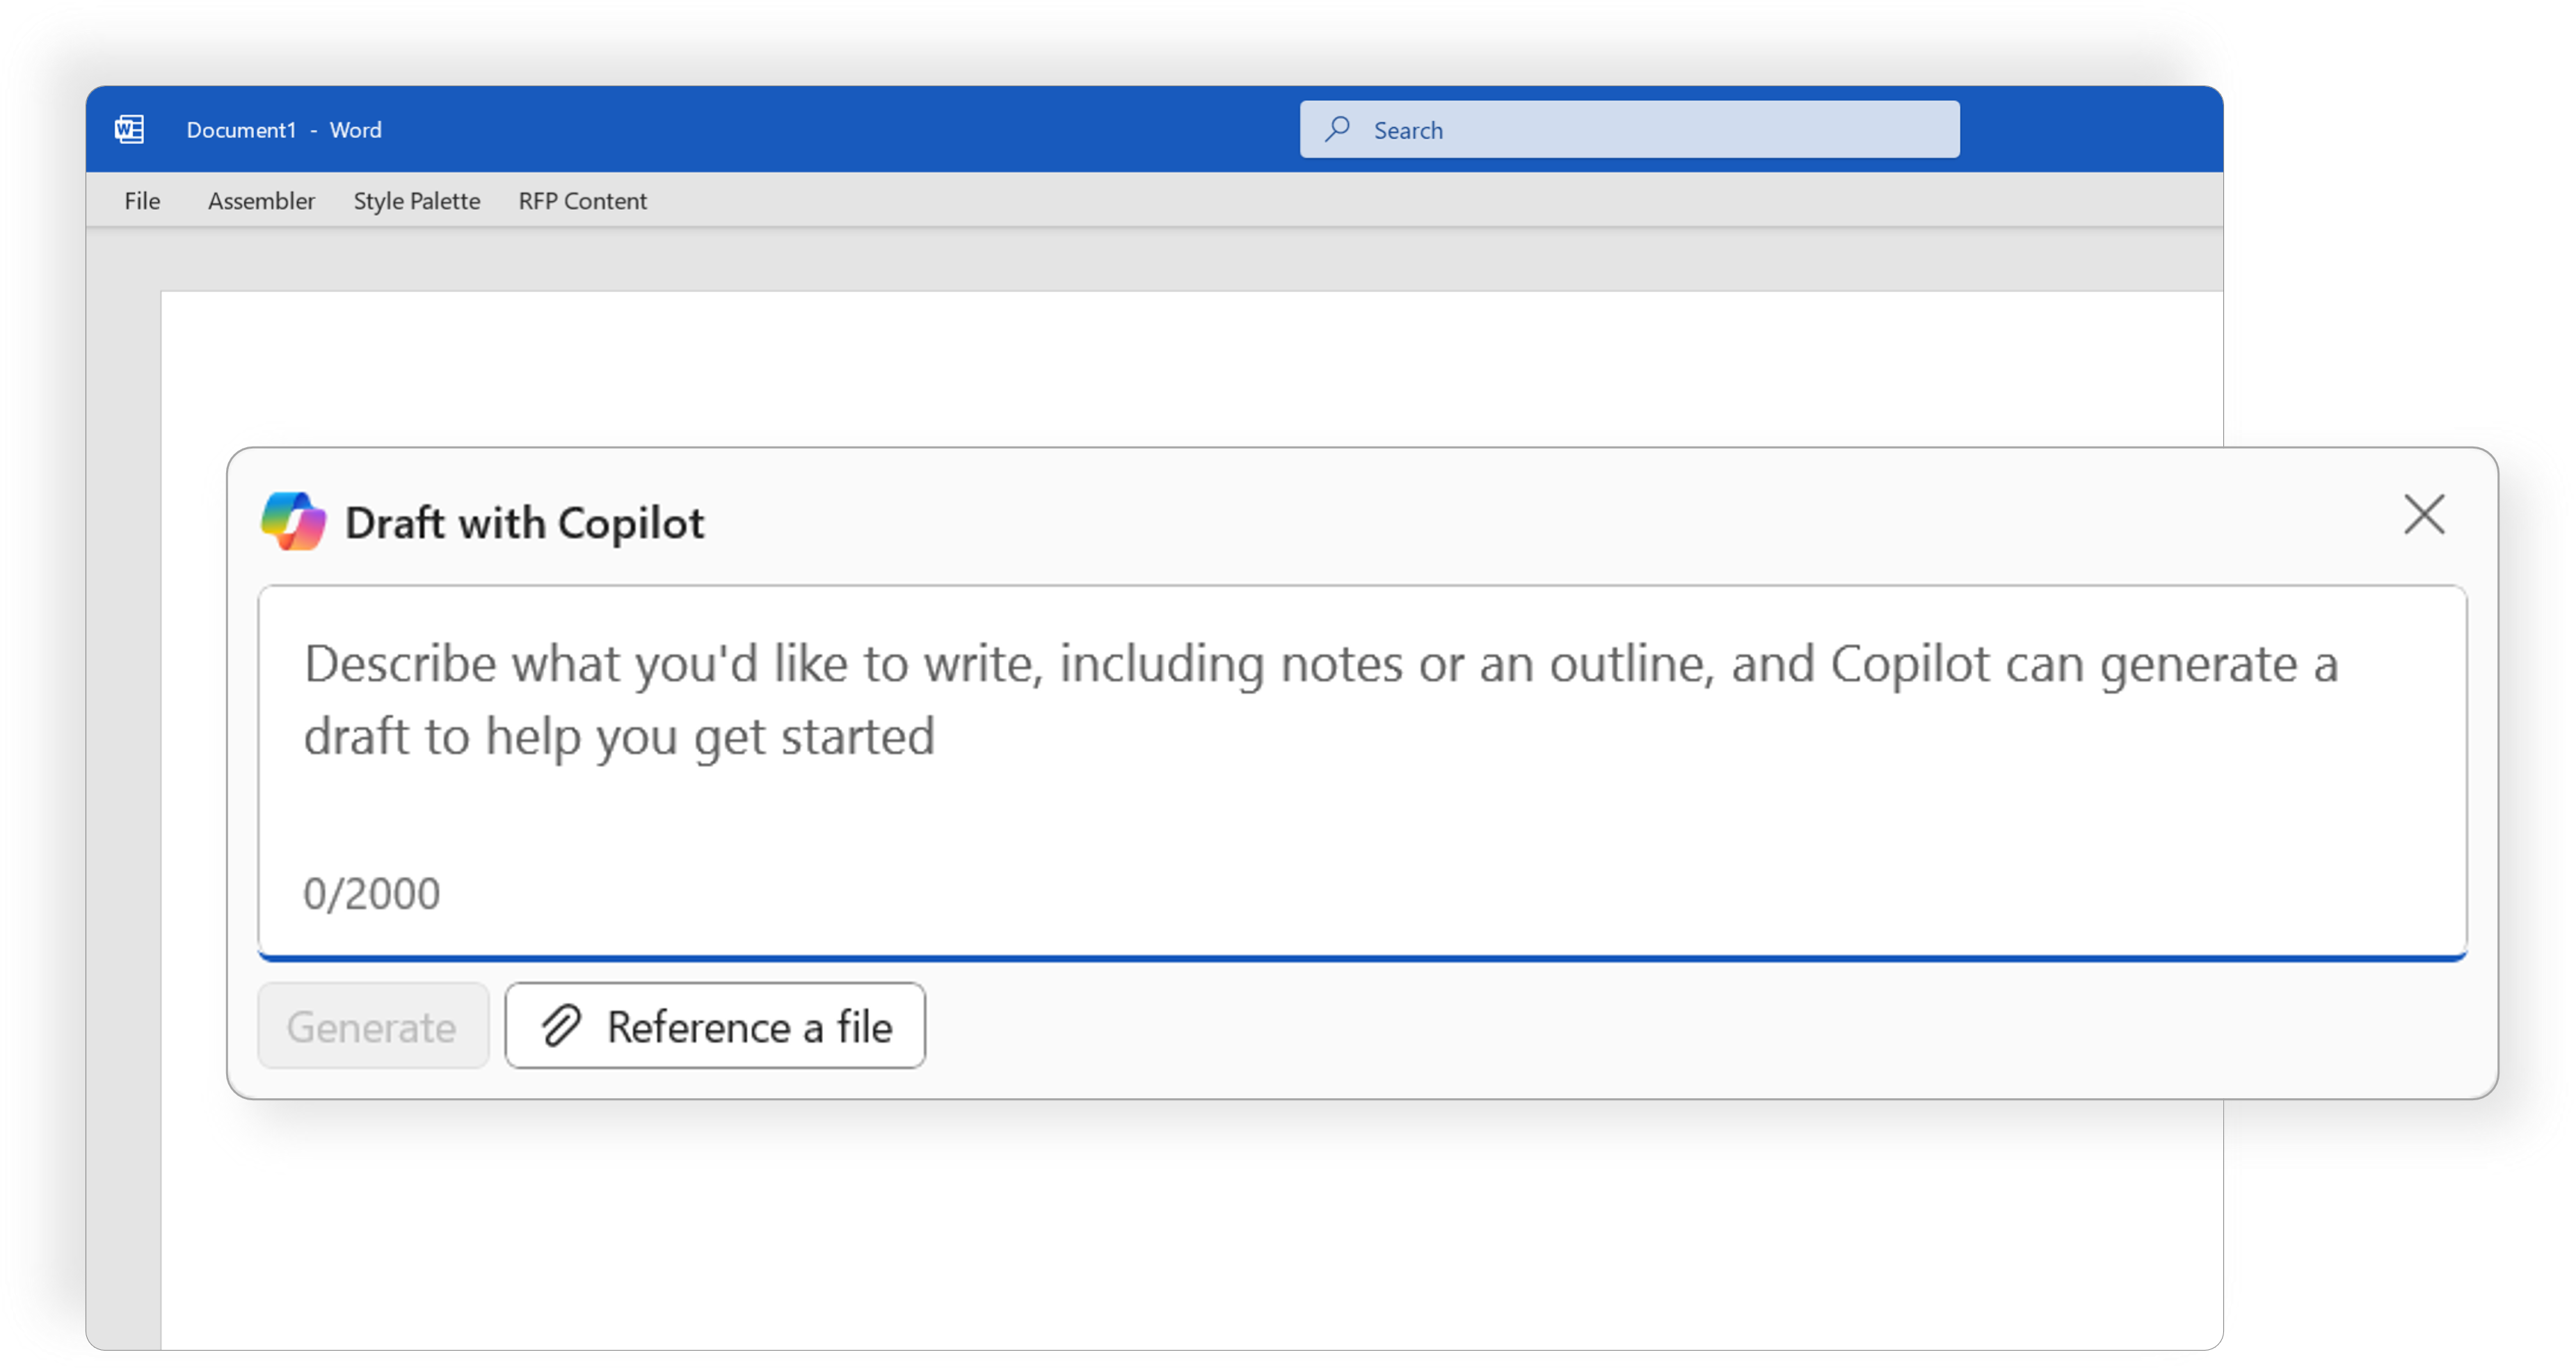This screenshot has width=2576, height=1368.
Task: Click the Word app icon in title bar
Action: tap(129, 129)
